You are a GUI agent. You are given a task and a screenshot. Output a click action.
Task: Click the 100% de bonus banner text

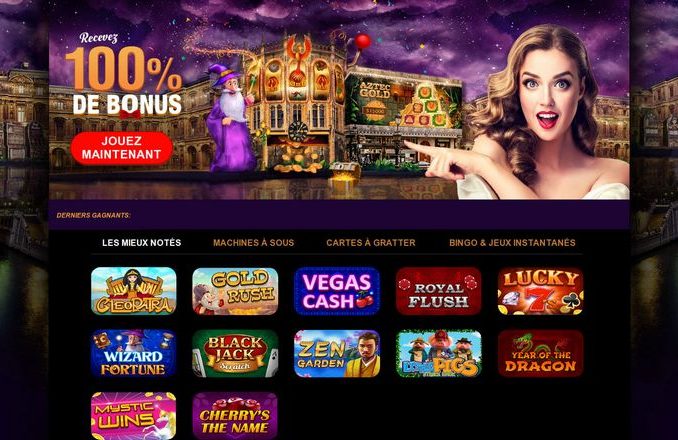point(124,81)
